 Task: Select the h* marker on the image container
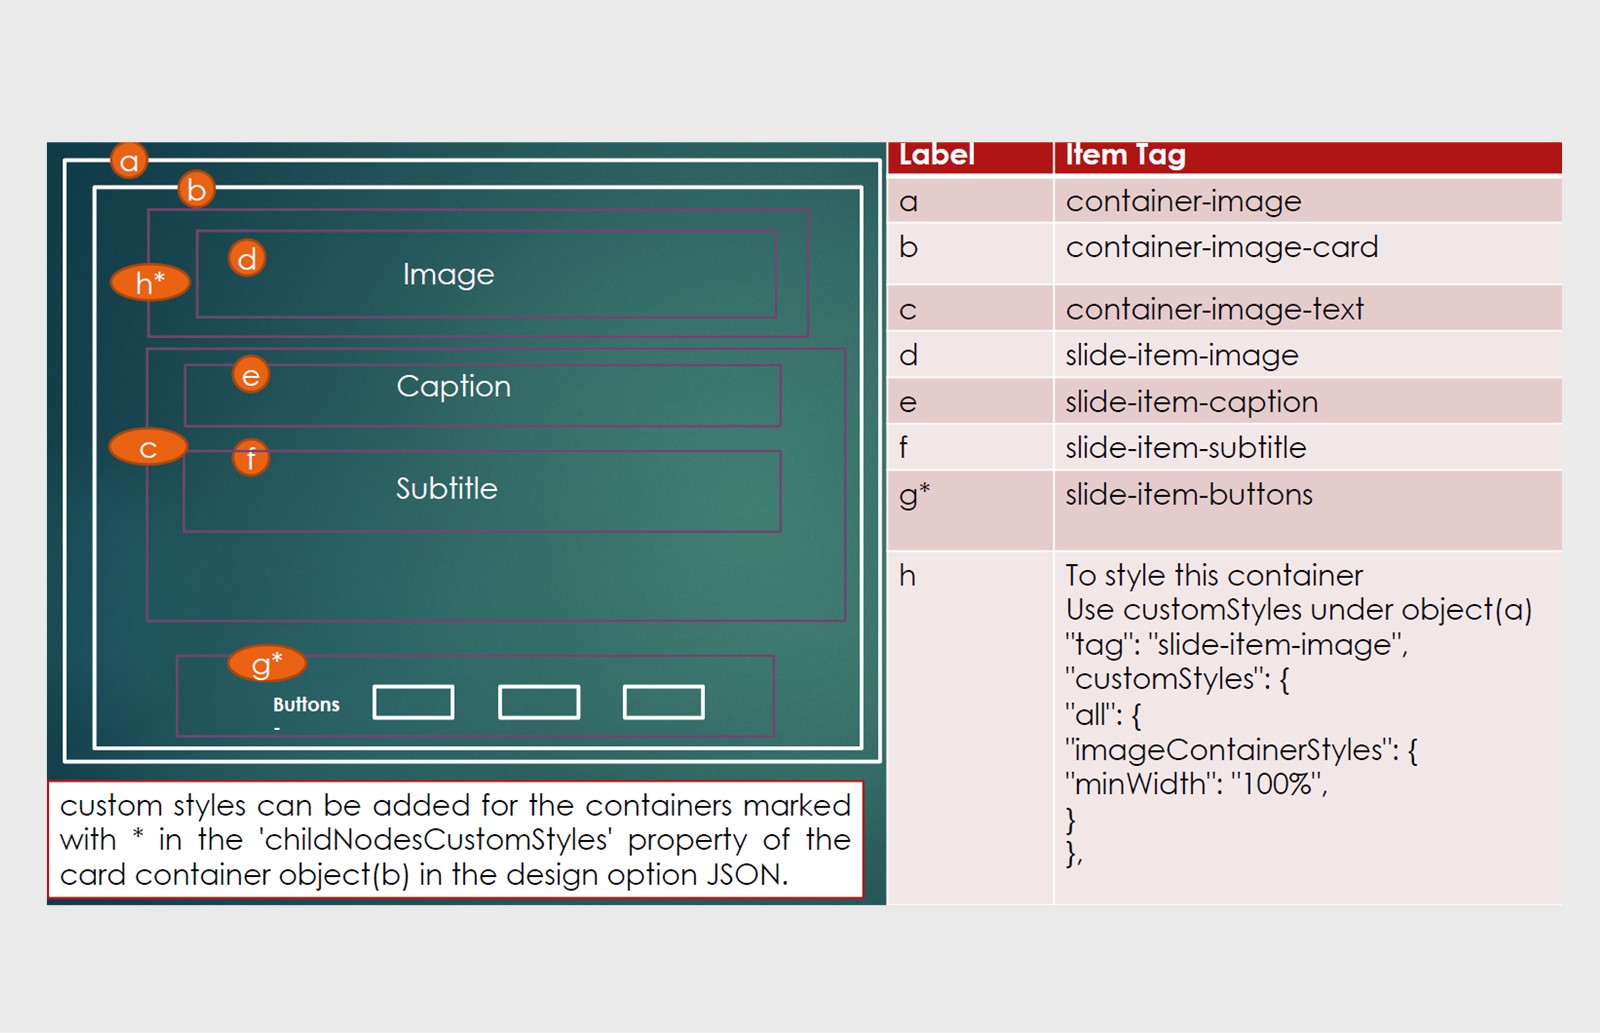[150, 281]
